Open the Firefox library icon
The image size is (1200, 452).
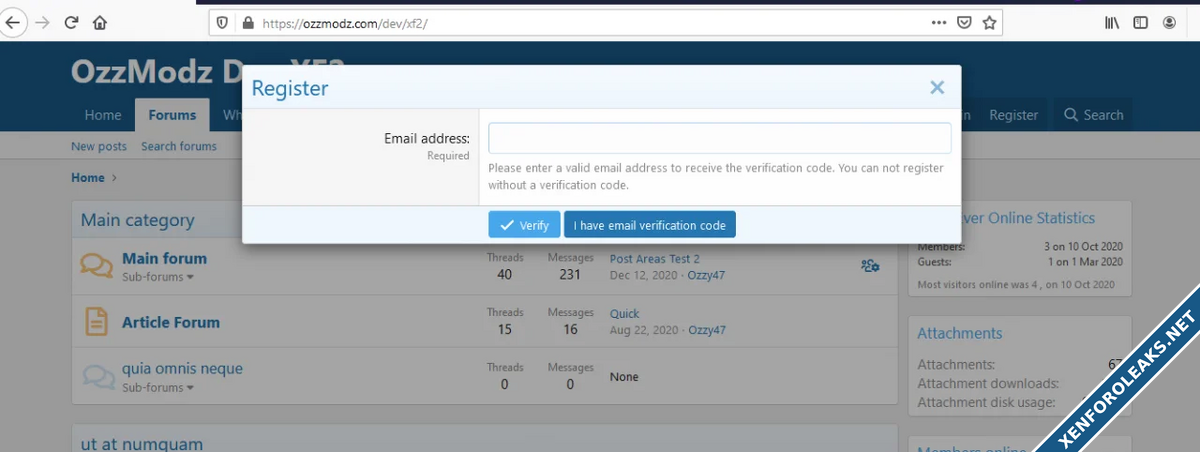point(1111,22)
